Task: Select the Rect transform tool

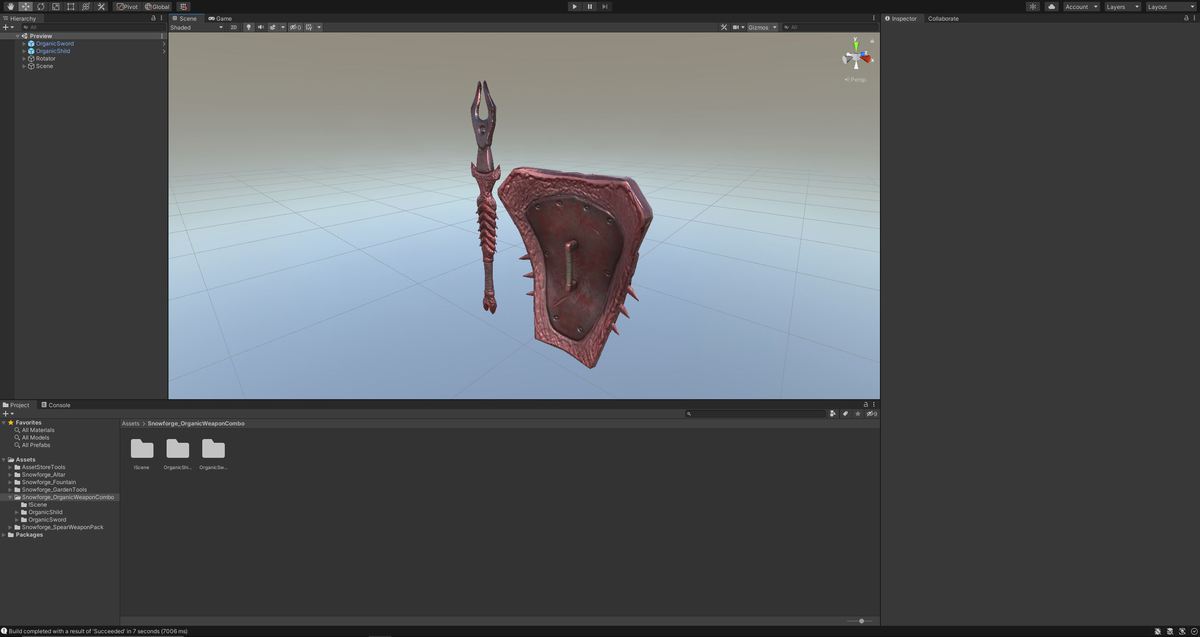Action: [70, 6]
